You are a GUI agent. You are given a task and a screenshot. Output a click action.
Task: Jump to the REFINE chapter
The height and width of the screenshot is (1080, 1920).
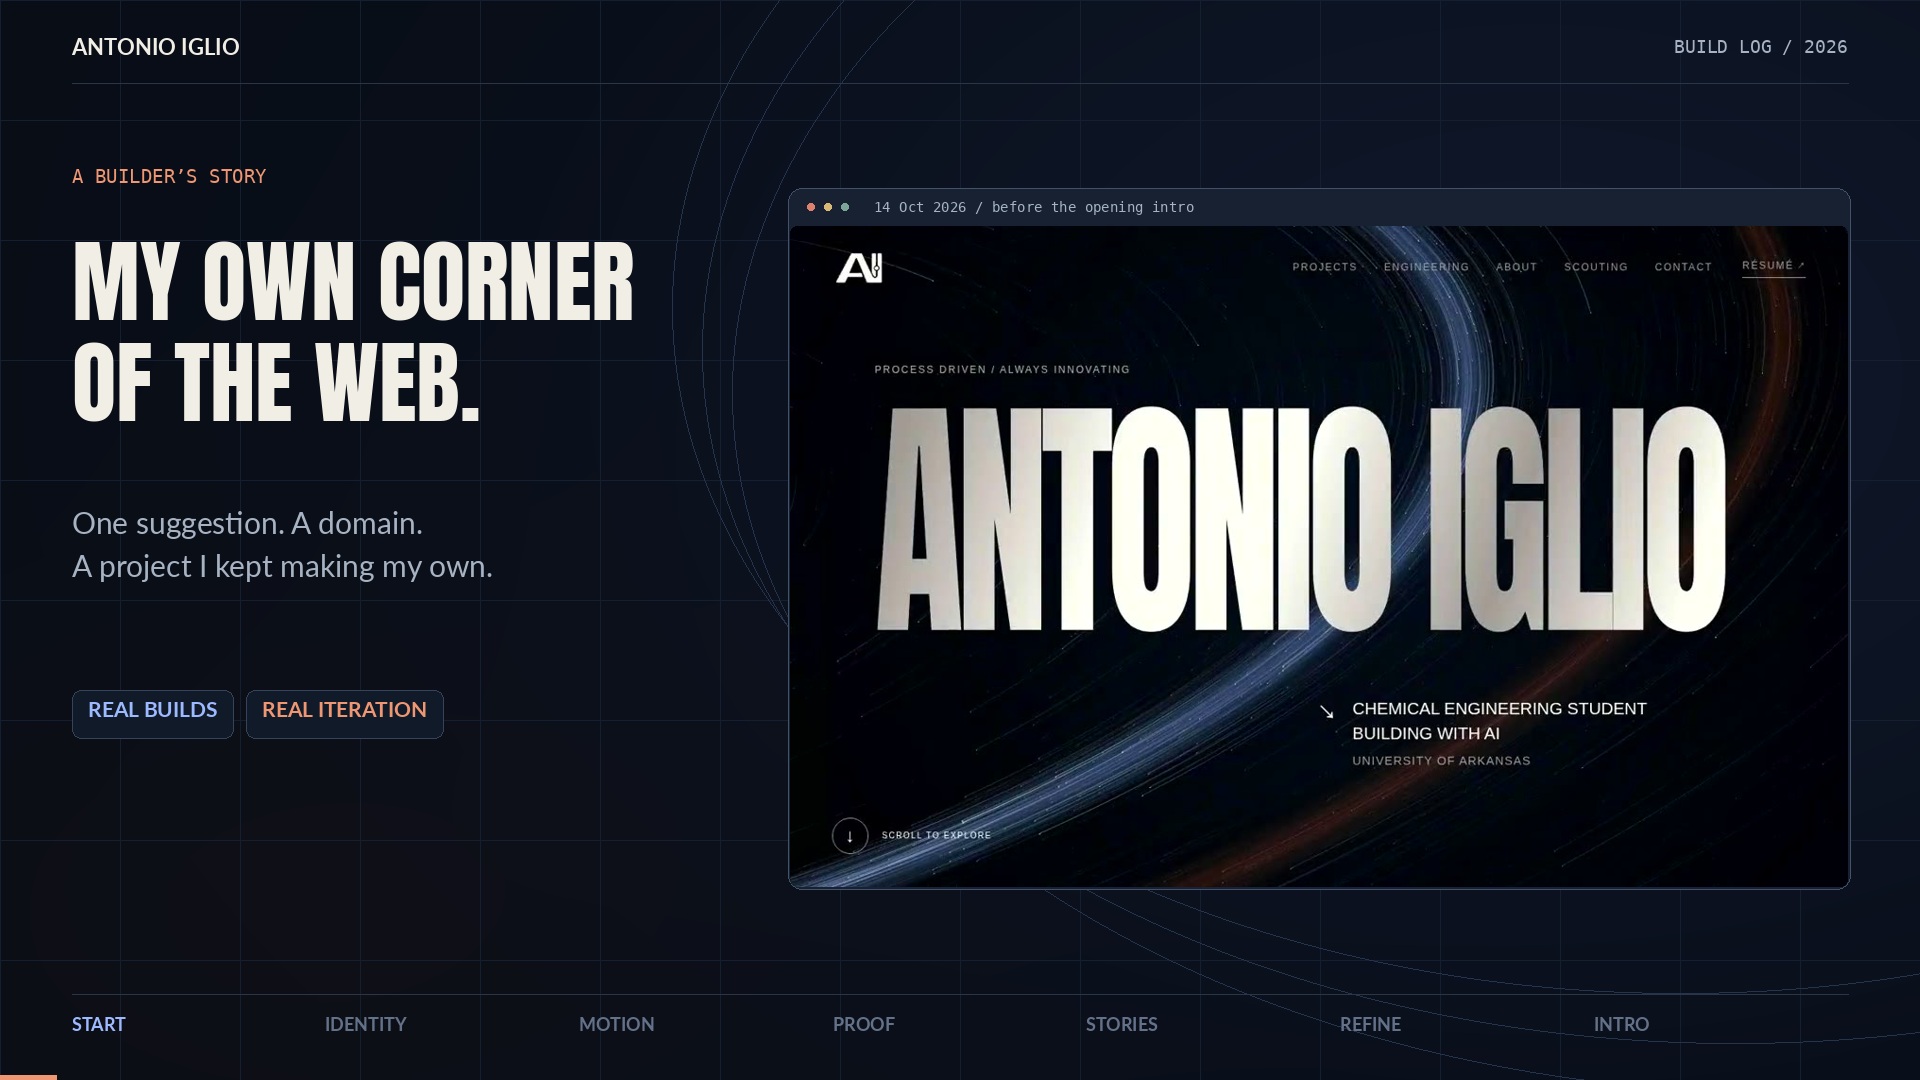tap(1370, 1024)
